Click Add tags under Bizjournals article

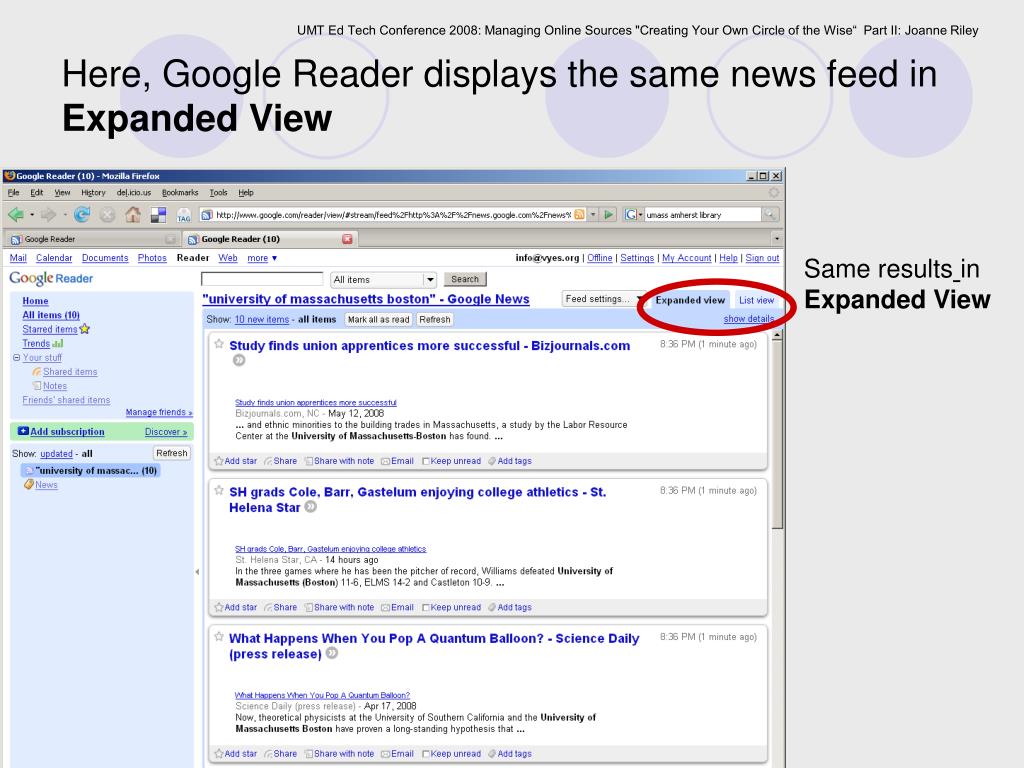pos(510,461)
